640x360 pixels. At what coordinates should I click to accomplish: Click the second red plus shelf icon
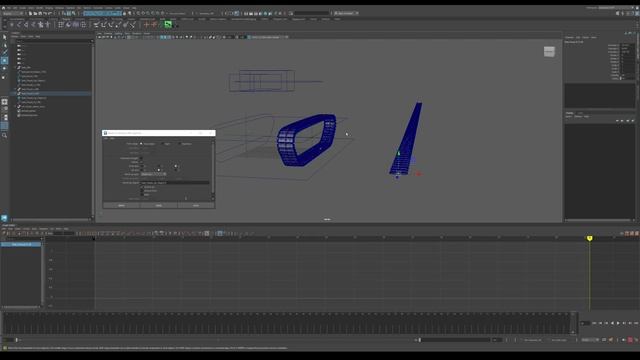[x=154, y=24]
